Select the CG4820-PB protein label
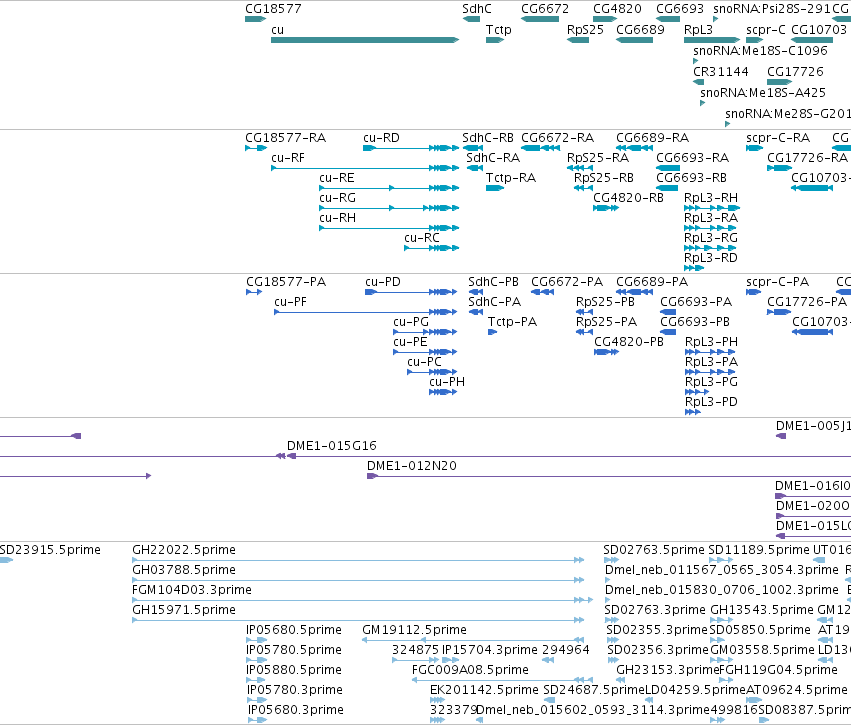851x725 pixels. [x=629, y=342]
